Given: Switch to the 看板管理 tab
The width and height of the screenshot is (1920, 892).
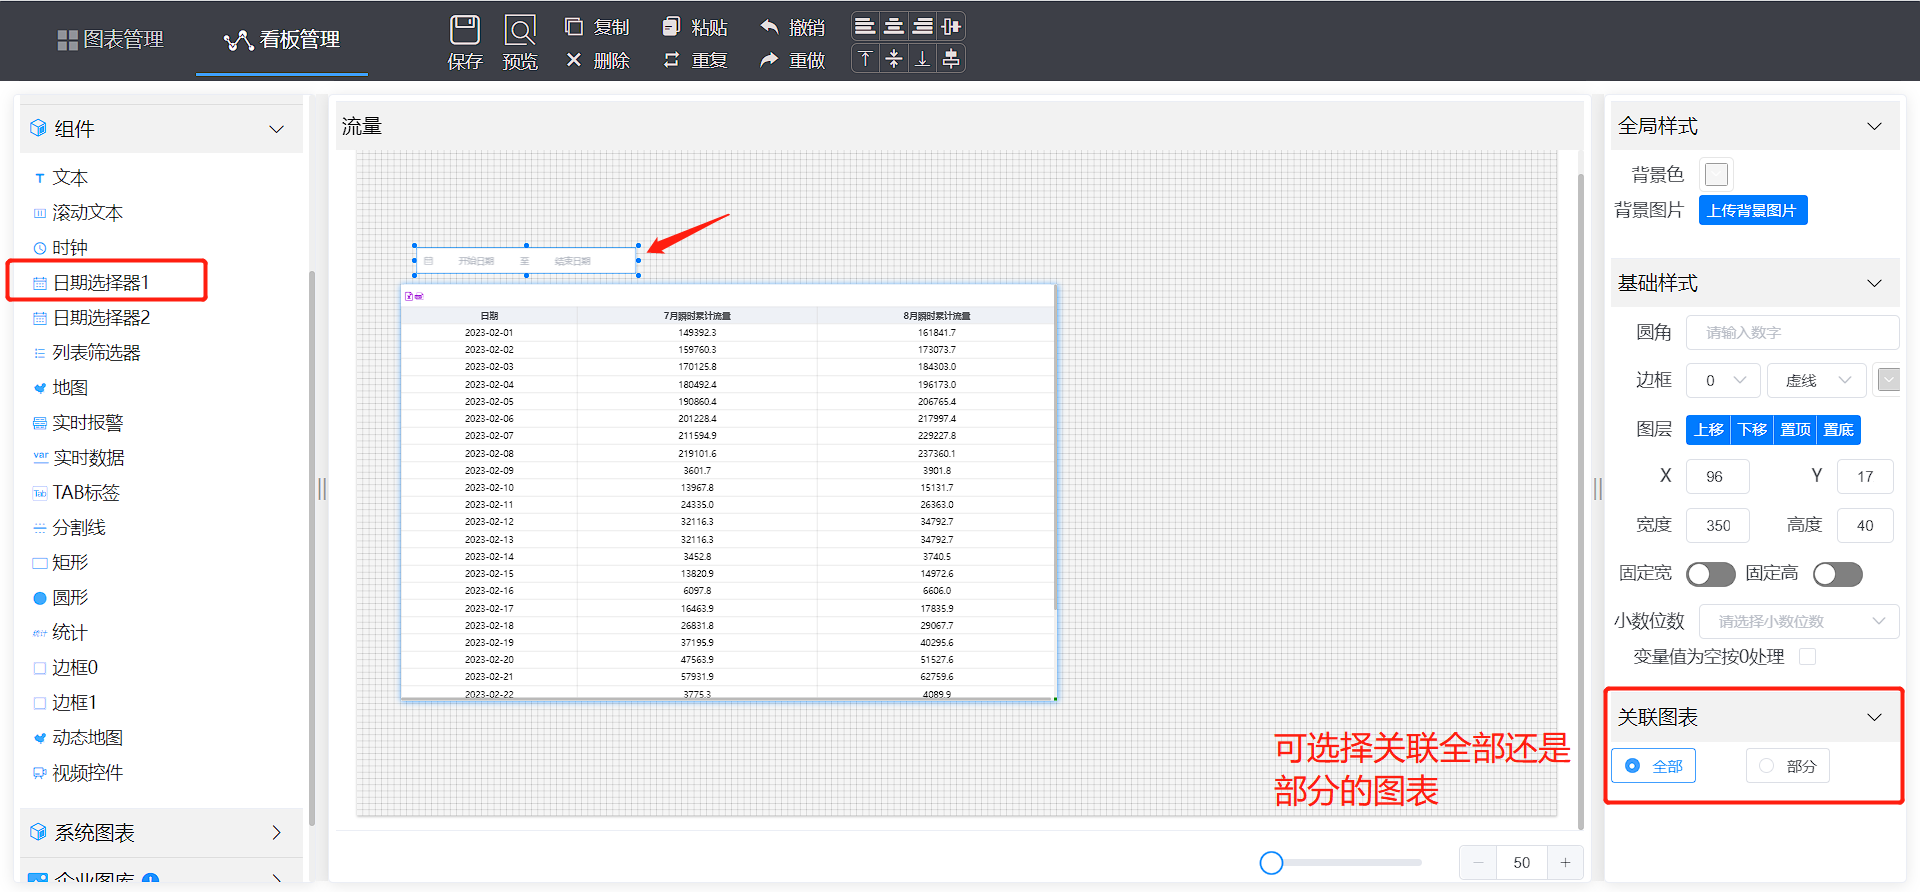Looking at the screenshot, I should pyautogui.click(x=282, y=39).
